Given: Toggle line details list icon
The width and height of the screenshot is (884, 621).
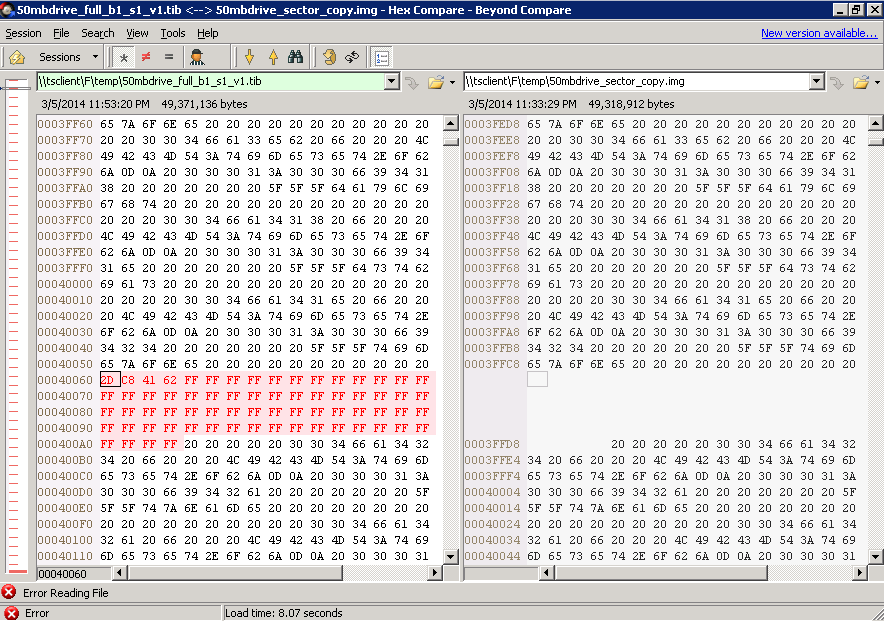Looking at the screenshot, I should (x=382, y=57).
